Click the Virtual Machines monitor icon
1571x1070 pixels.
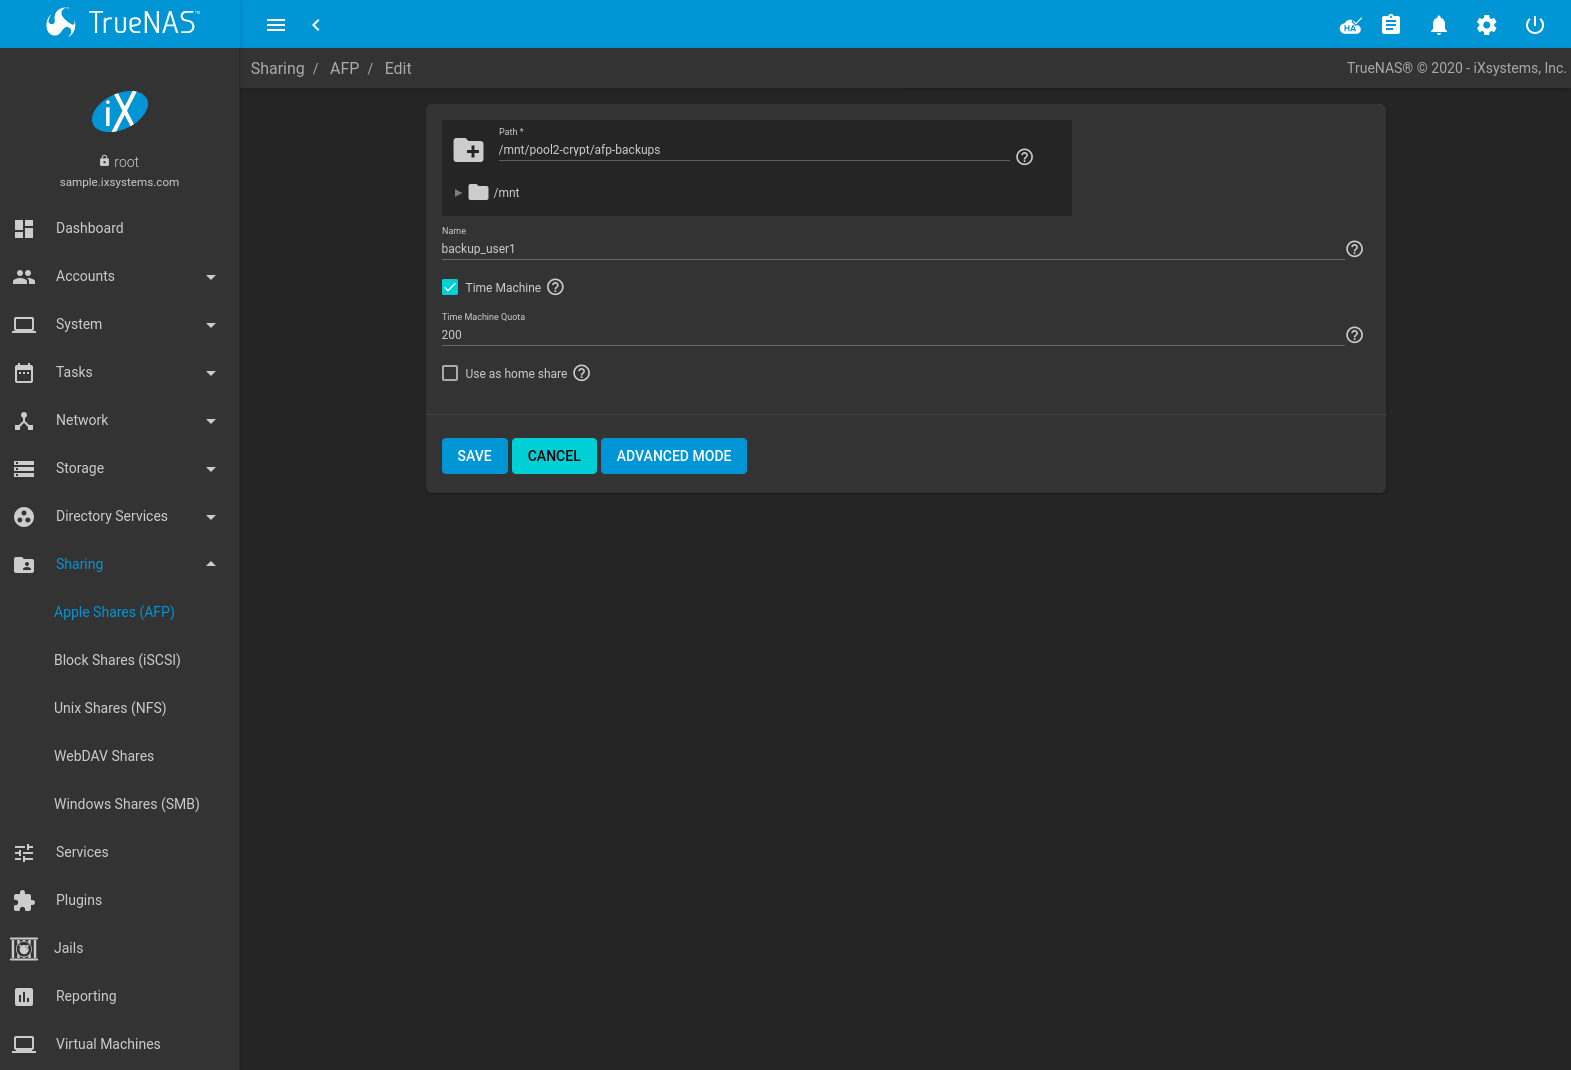(24, 1044)
